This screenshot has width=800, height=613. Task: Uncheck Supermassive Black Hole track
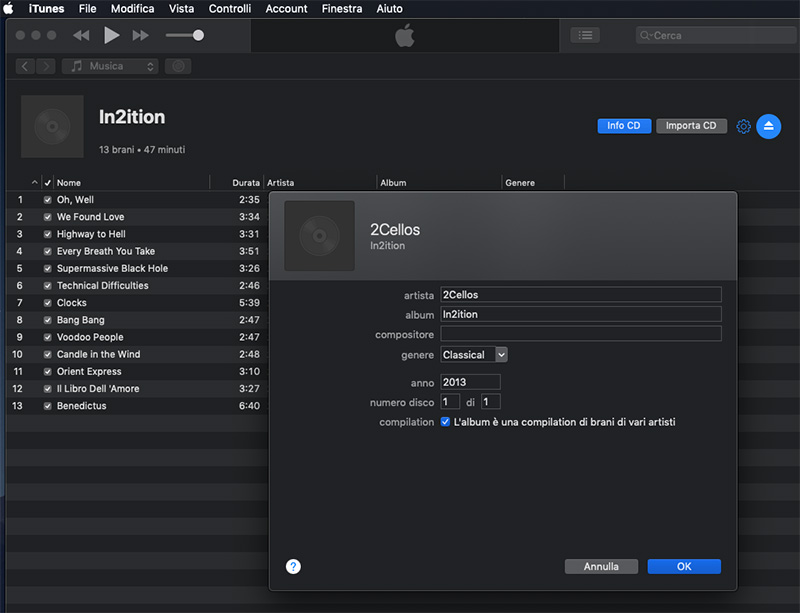coord(47,268)
